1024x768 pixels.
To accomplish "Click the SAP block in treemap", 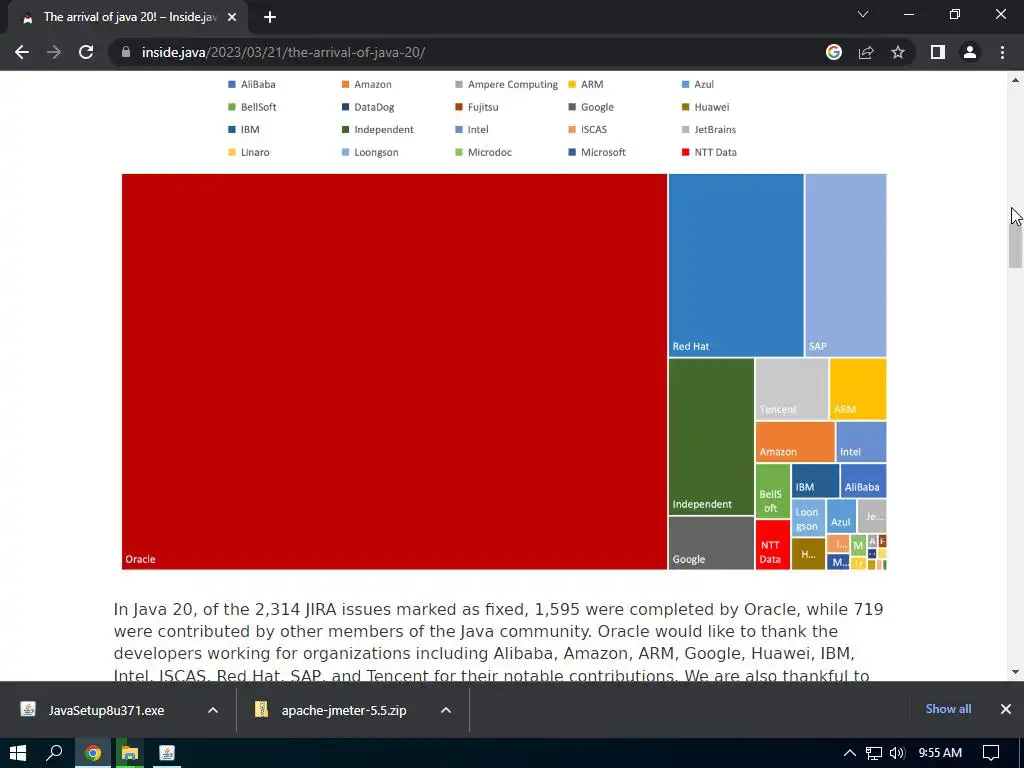I will tap(846, 265).
